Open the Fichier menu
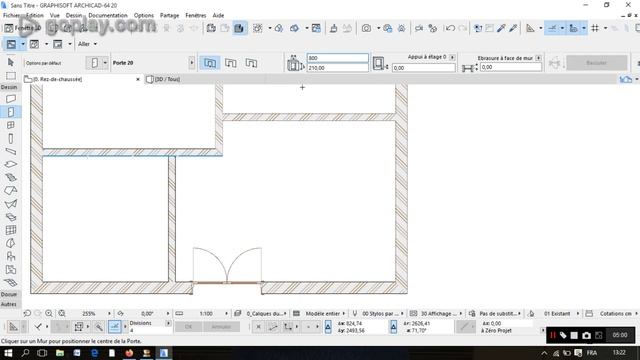This screenshot has height=360, width=640. point(11,16)
